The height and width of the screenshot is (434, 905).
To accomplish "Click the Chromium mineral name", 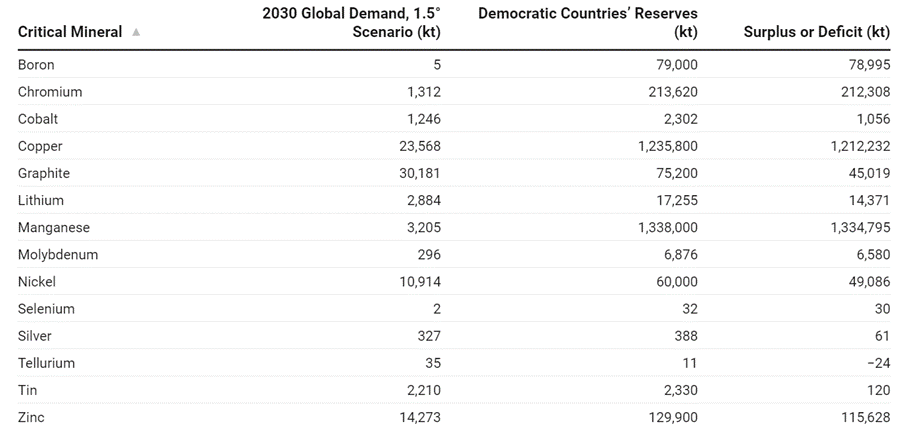I will pos(50,92).
